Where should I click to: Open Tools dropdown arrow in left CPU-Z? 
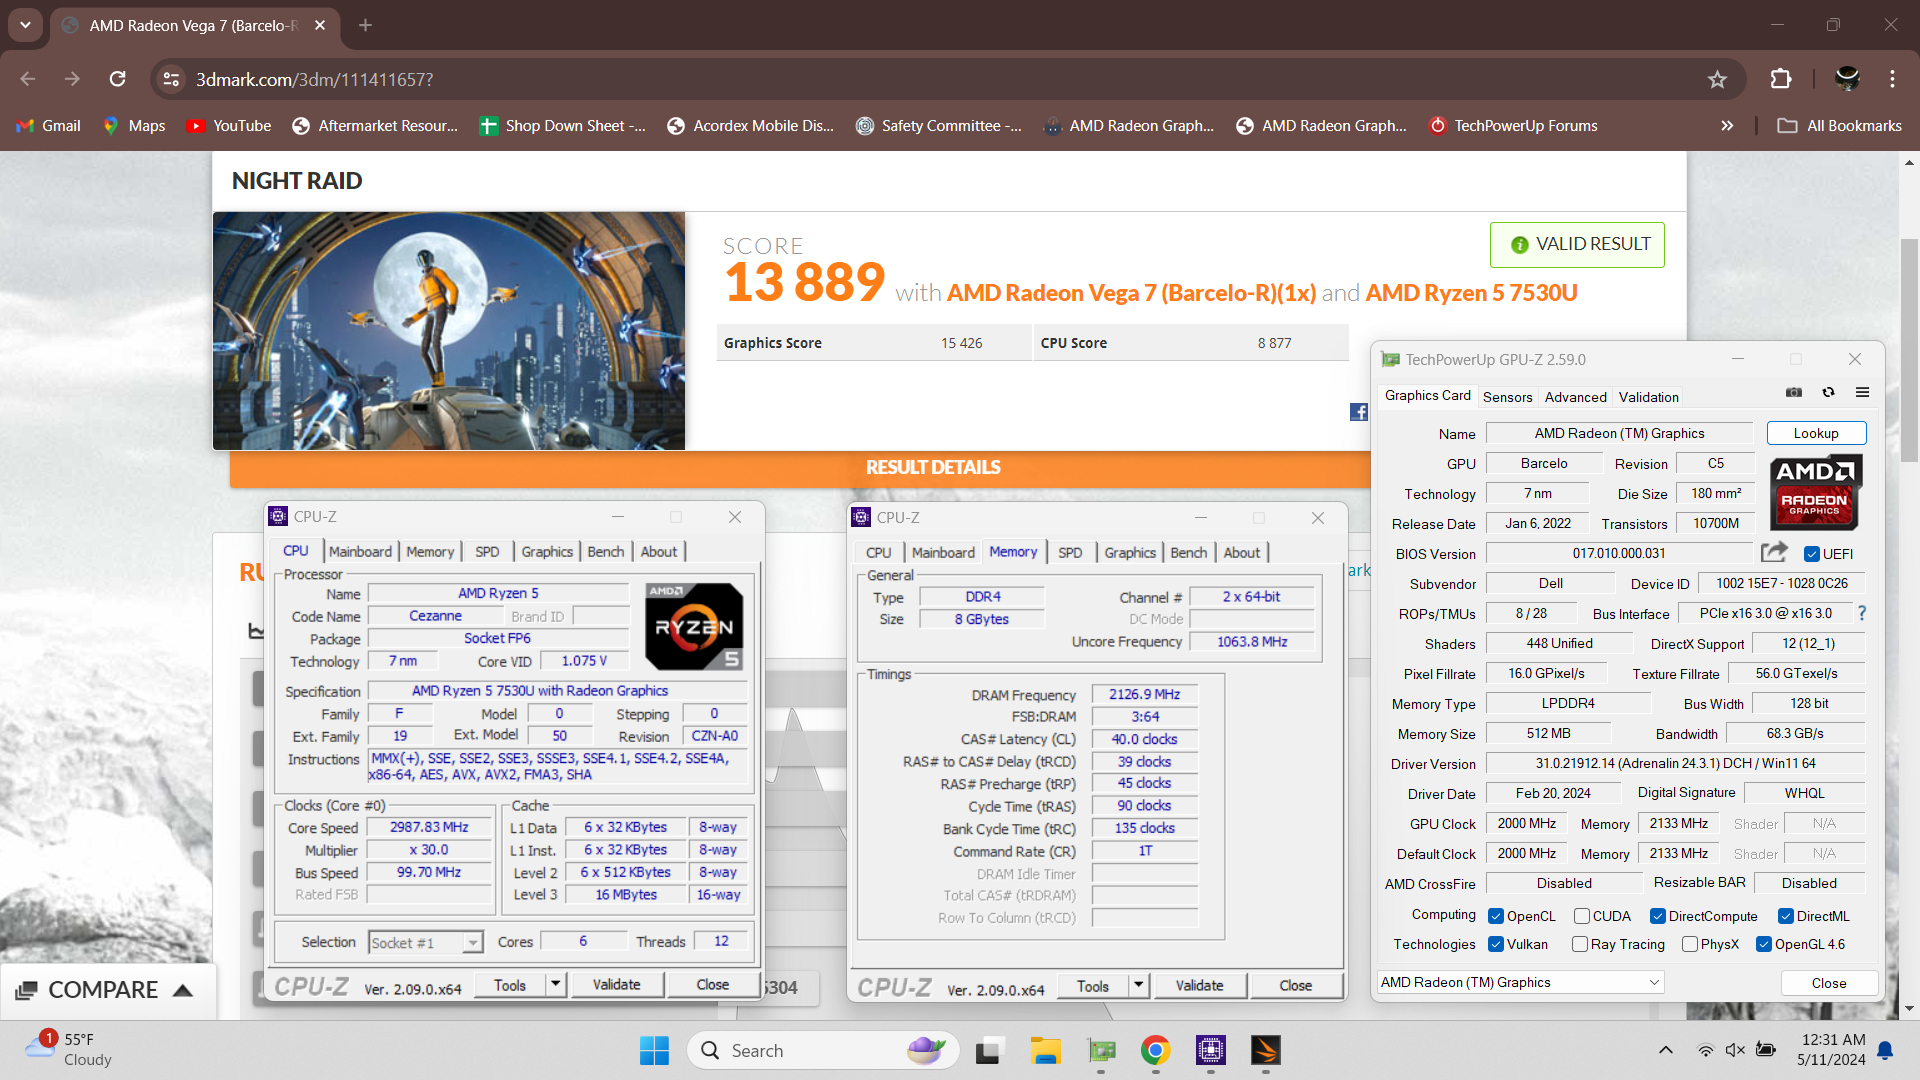(556, 984)
